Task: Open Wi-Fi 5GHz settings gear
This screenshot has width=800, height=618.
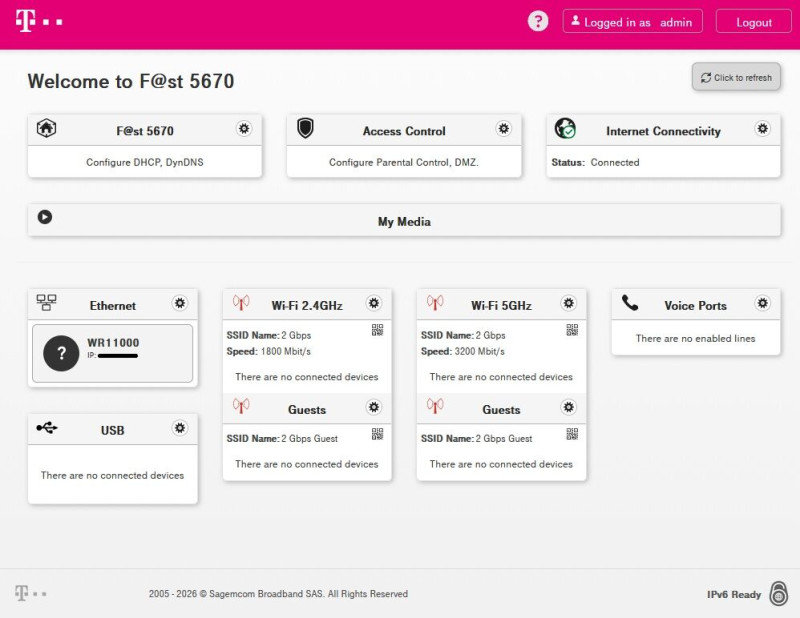Action: coord(568,303)
